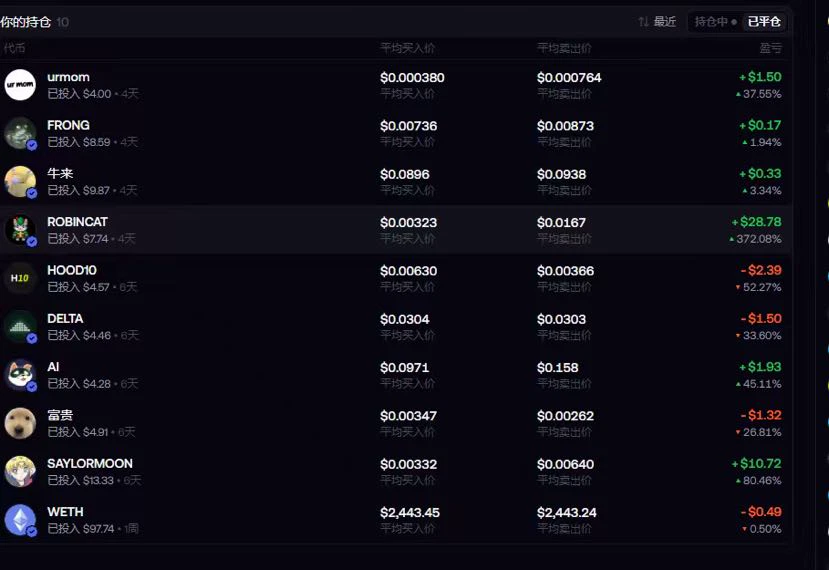This screenshot has height=570, width=829.
Task: Click the AI cat token avatar
Action: tap(20, 375)
